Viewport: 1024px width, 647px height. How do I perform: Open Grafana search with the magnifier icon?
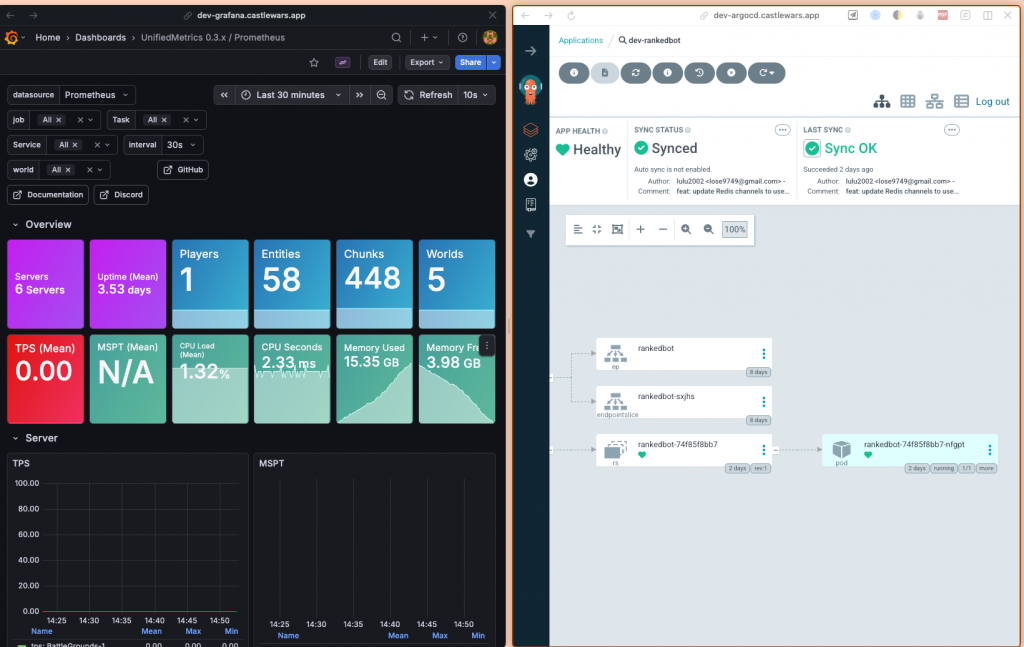tap(396, 38)
